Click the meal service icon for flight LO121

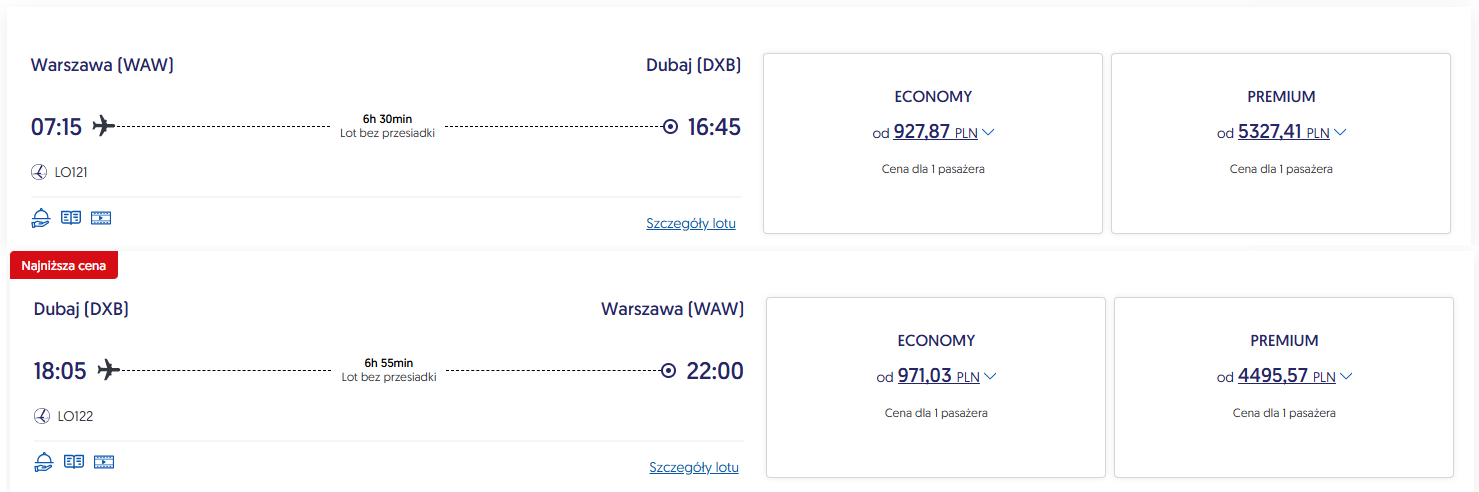click(41, 217)
